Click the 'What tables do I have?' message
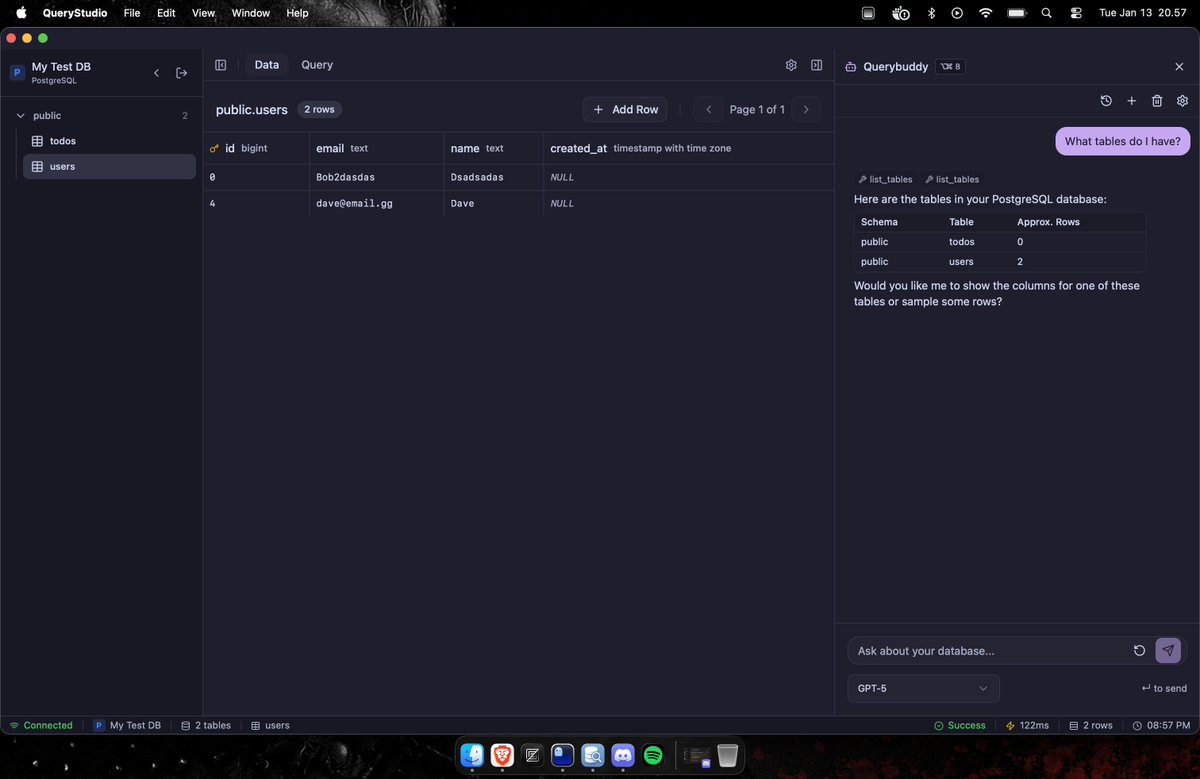 (x=1122, y=141)
